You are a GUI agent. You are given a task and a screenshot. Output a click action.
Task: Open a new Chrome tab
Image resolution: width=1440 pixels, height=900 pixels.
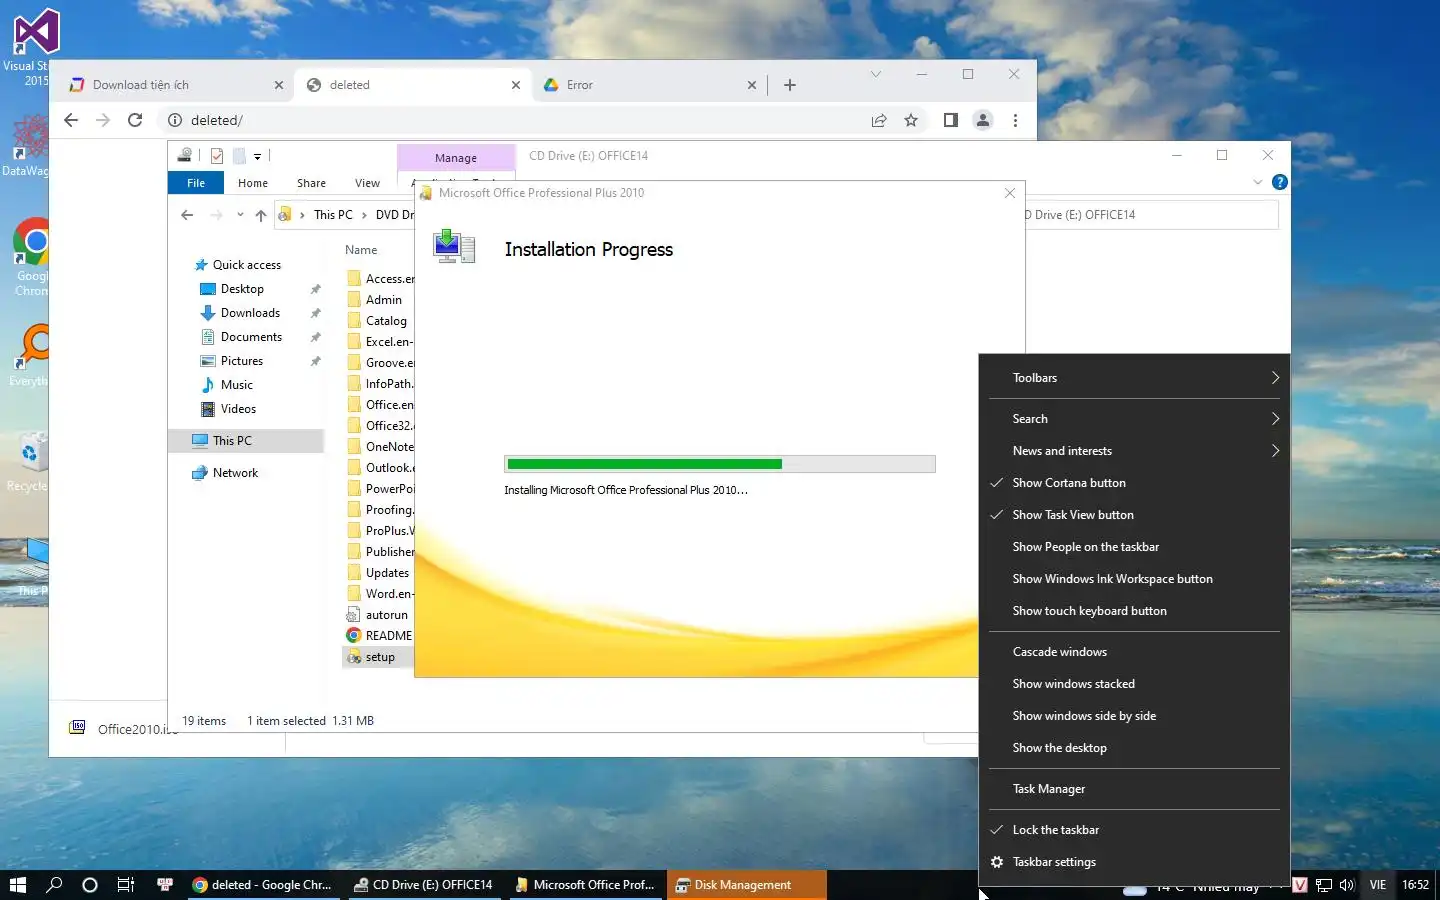[790, 85]
